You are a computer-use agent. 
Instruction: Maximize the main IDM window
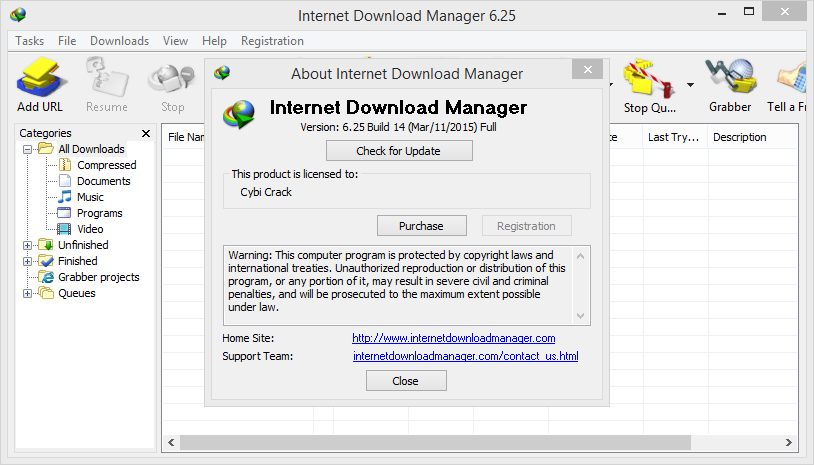pyautogui.click(x=749, y=11)
